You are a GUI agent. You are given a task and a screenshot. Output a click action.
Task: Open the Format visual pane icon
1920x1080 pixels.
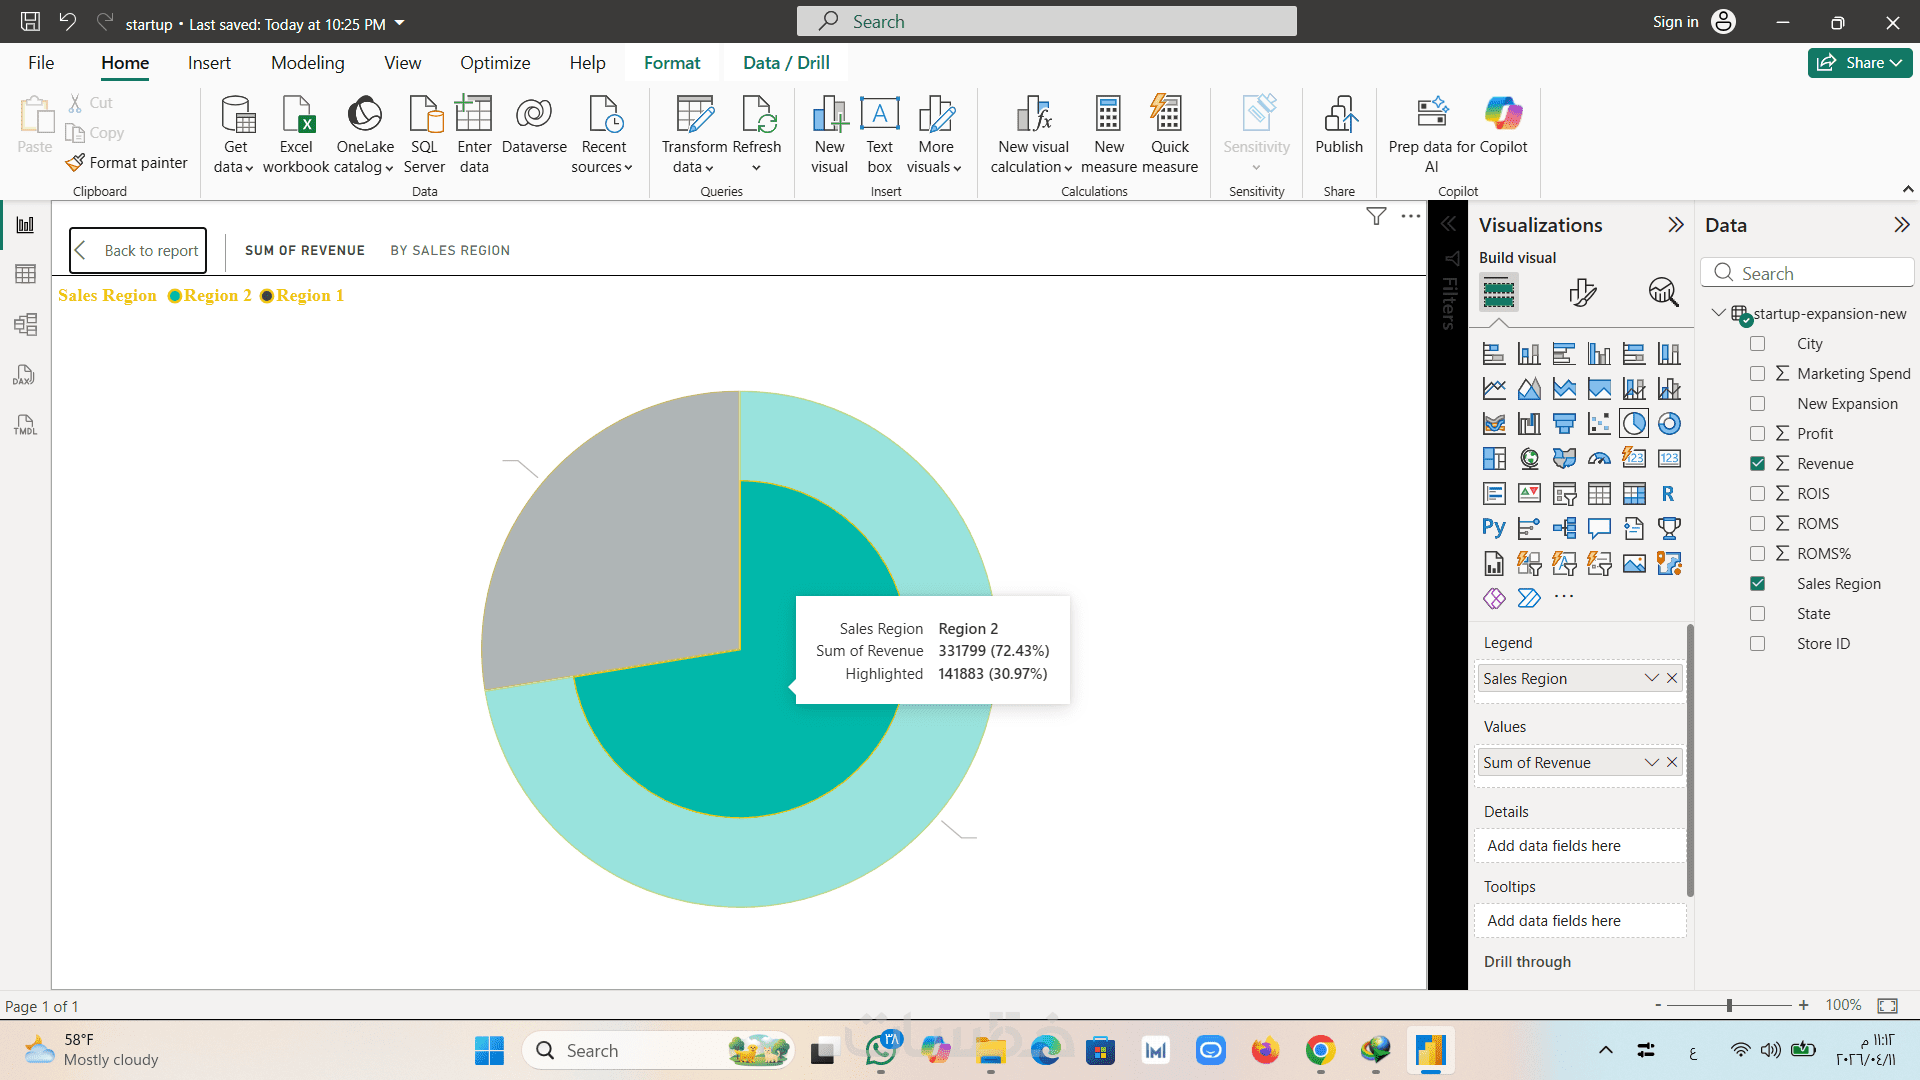pyautogui.click(x=1582, y=292)
